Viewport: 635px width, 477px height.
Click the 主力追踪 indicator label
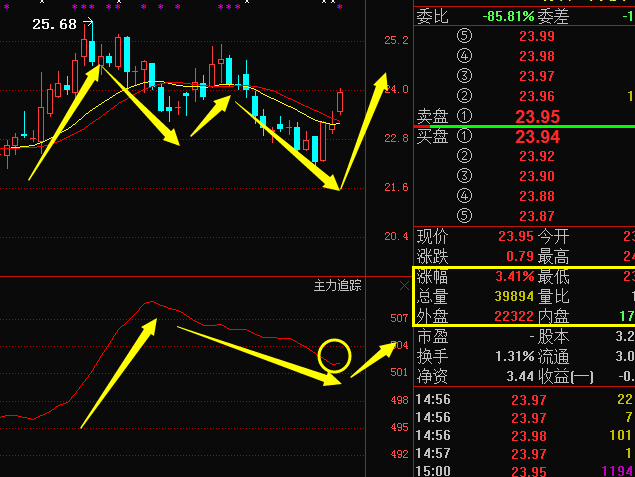(338, 286)
